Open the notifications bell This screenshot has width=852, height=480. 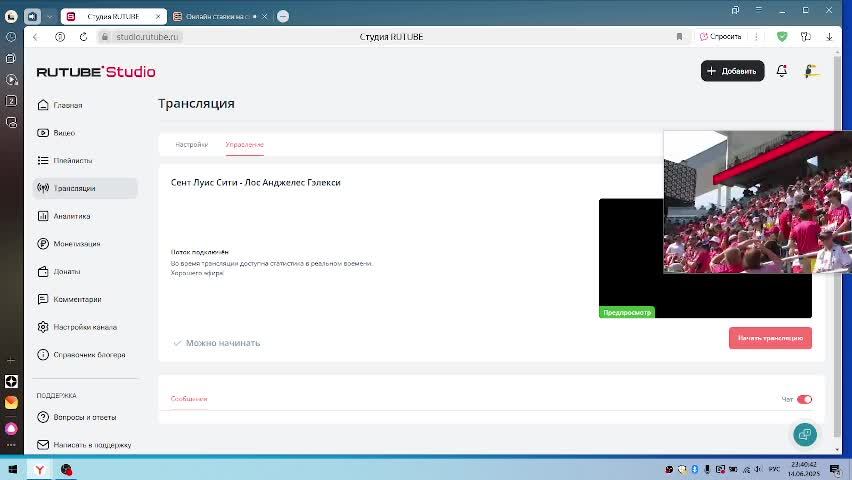781,71
